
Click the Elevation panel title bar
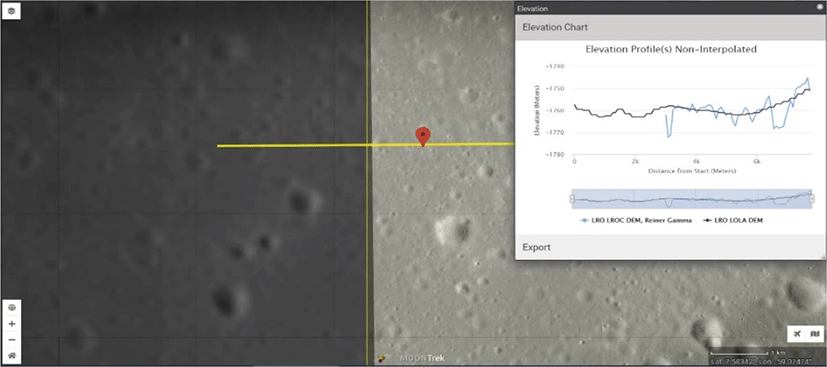[665, 8]
